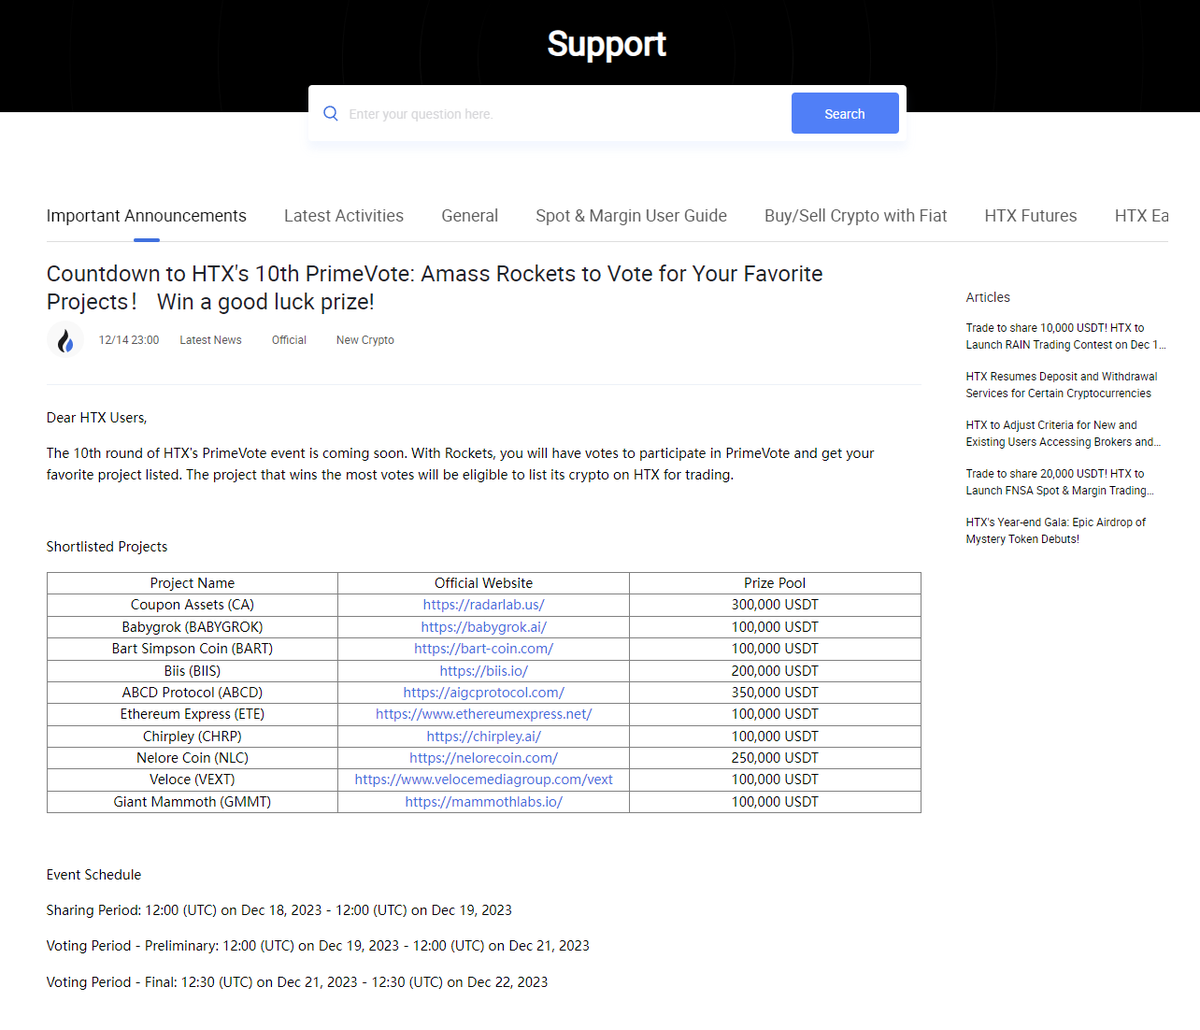Click the Voting Period Final line
This screenshot has height=1030, width=1200.
pos(297,982)
